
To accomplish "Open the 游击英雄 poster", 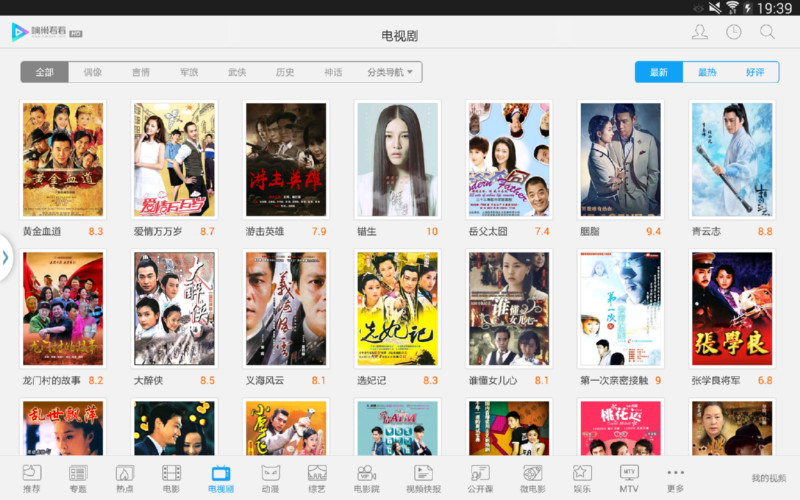I will point(286,160).
